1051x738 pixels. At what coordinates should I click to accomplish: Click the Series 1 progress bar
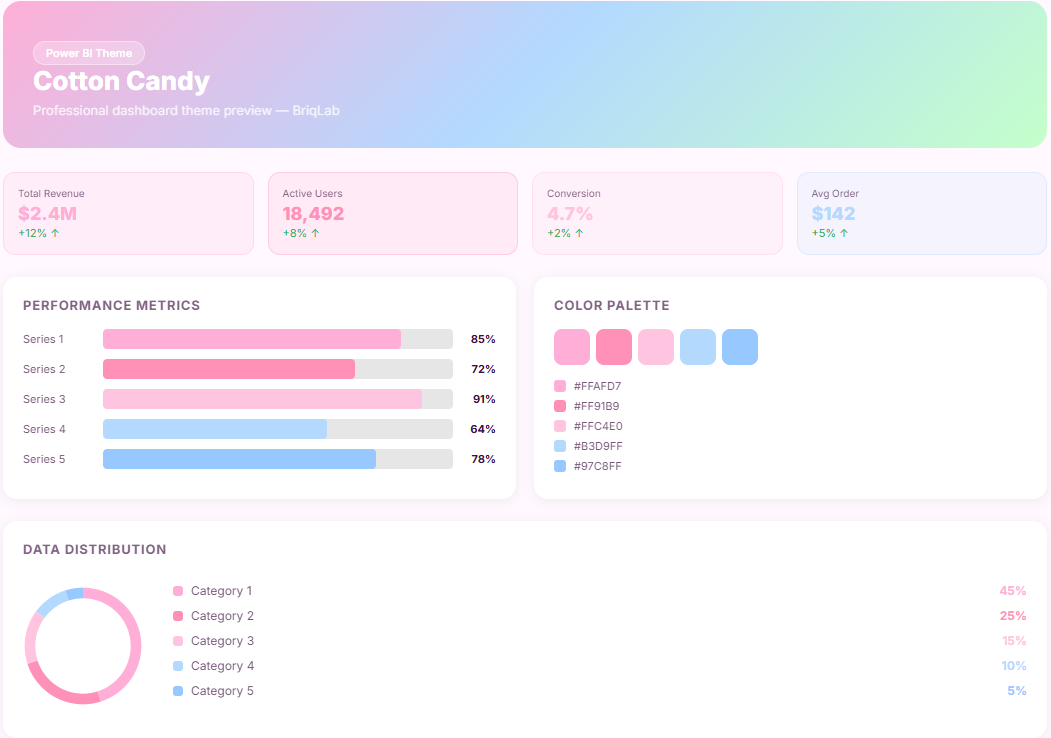[x=252, y=339]
